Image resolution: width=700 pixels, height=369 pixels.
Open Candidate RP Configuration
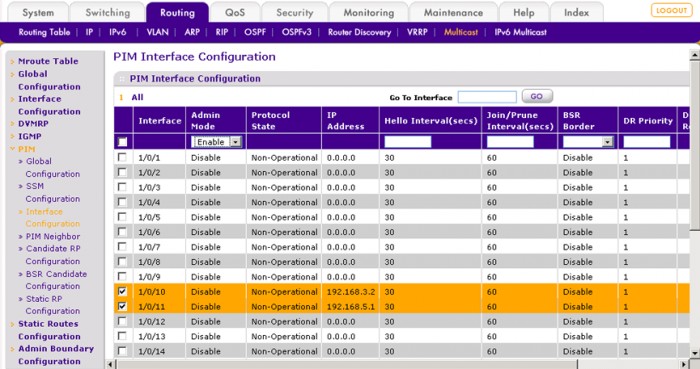pyautogui.click(x=53, y=255)
